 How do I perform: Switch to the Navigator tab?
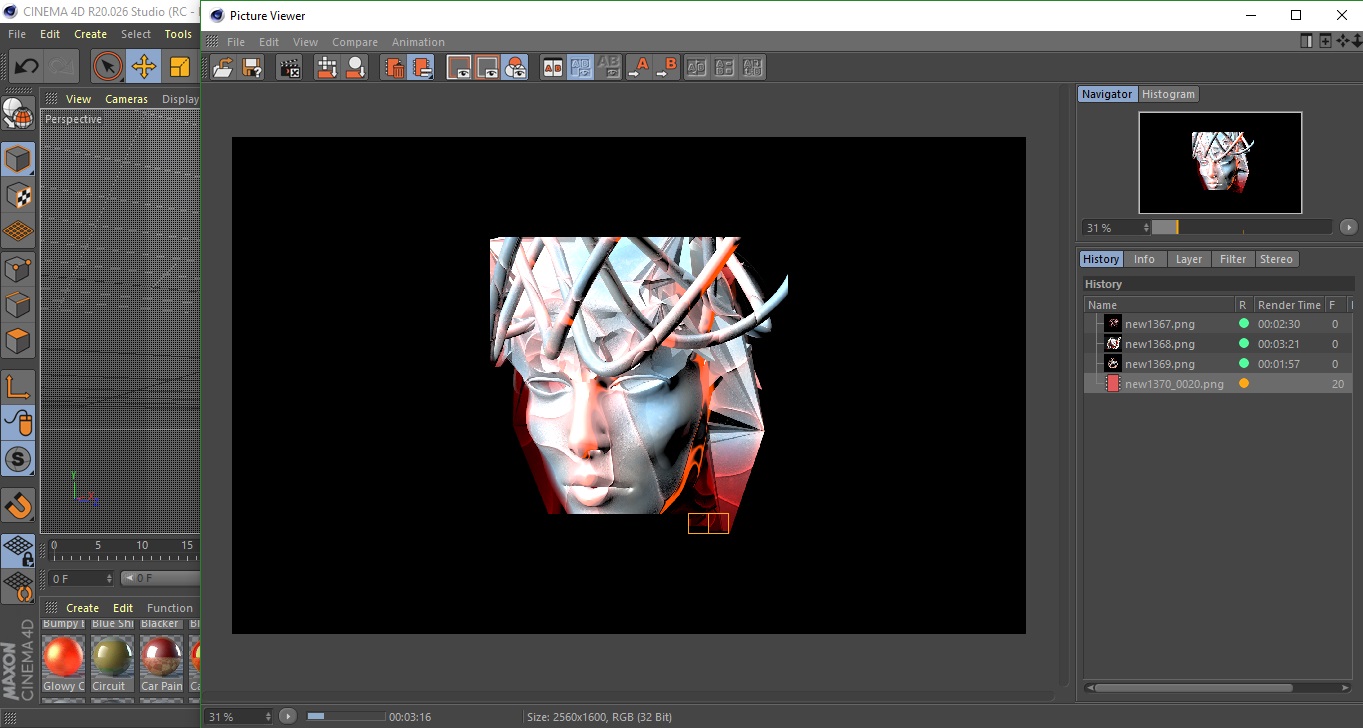[1107, 94]
